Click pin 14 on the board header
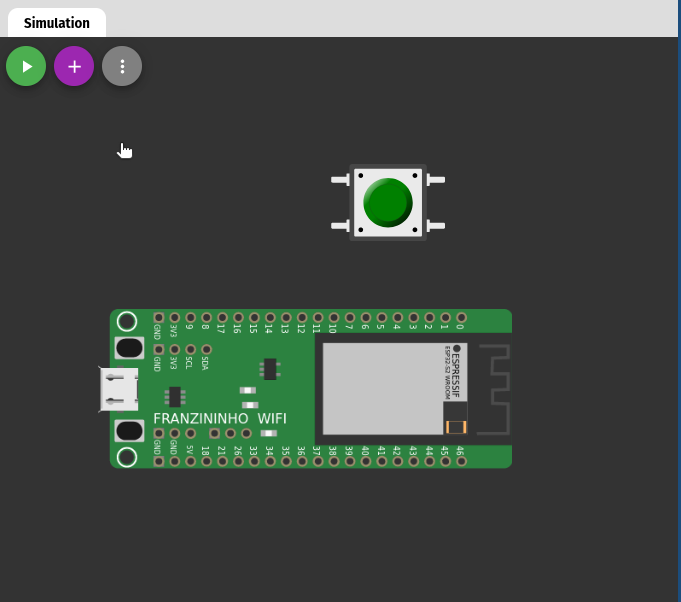The height and width of the screenshot is (602, 681). coord(270,318)
